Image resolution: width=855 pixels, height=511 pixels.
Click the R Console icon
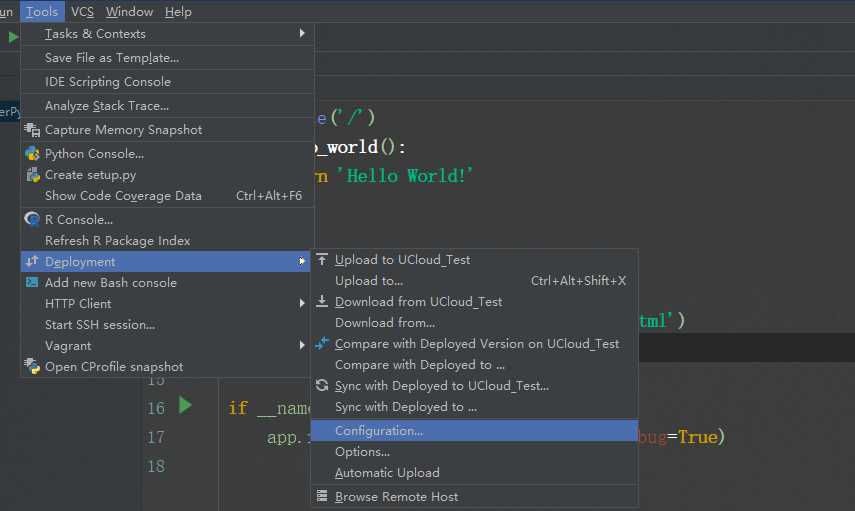[32, 219]
